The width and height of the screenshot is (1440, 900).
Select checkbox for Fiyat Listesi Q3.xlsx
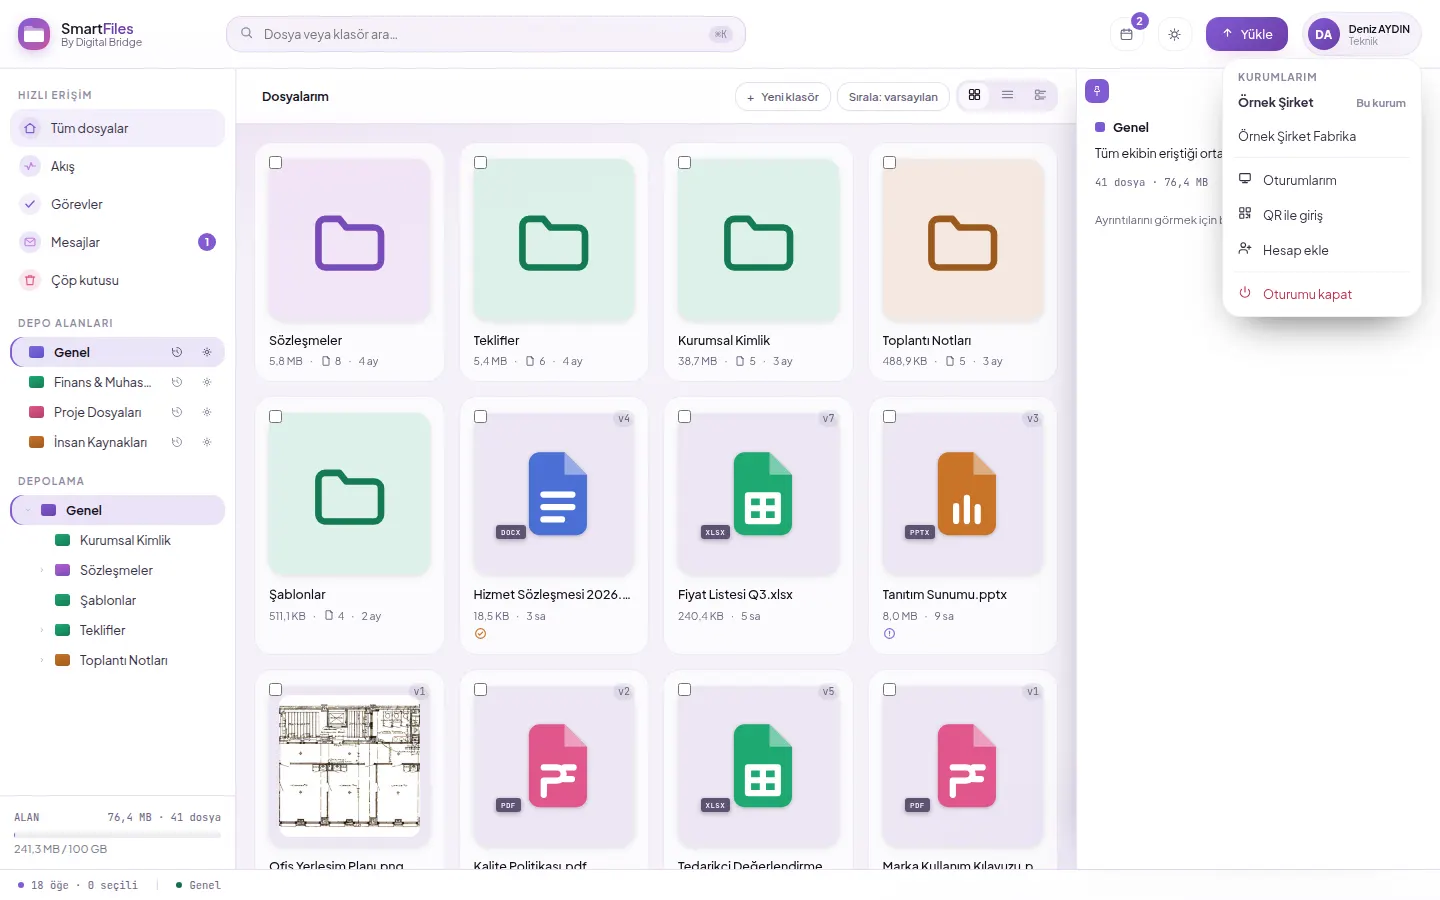[x=685, y=417]
